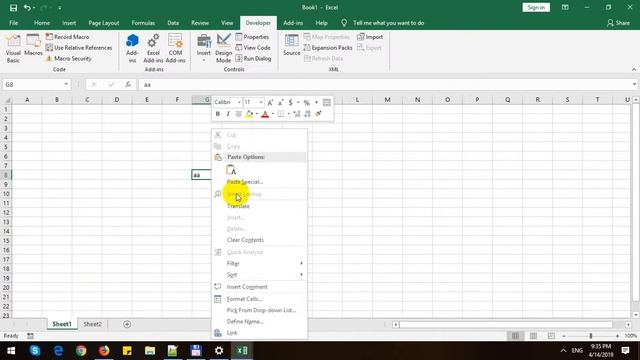Image resolution: width=640 pixels, height=360 pixels.
Task: Switch to the Home tab
Action: point(42,23)
